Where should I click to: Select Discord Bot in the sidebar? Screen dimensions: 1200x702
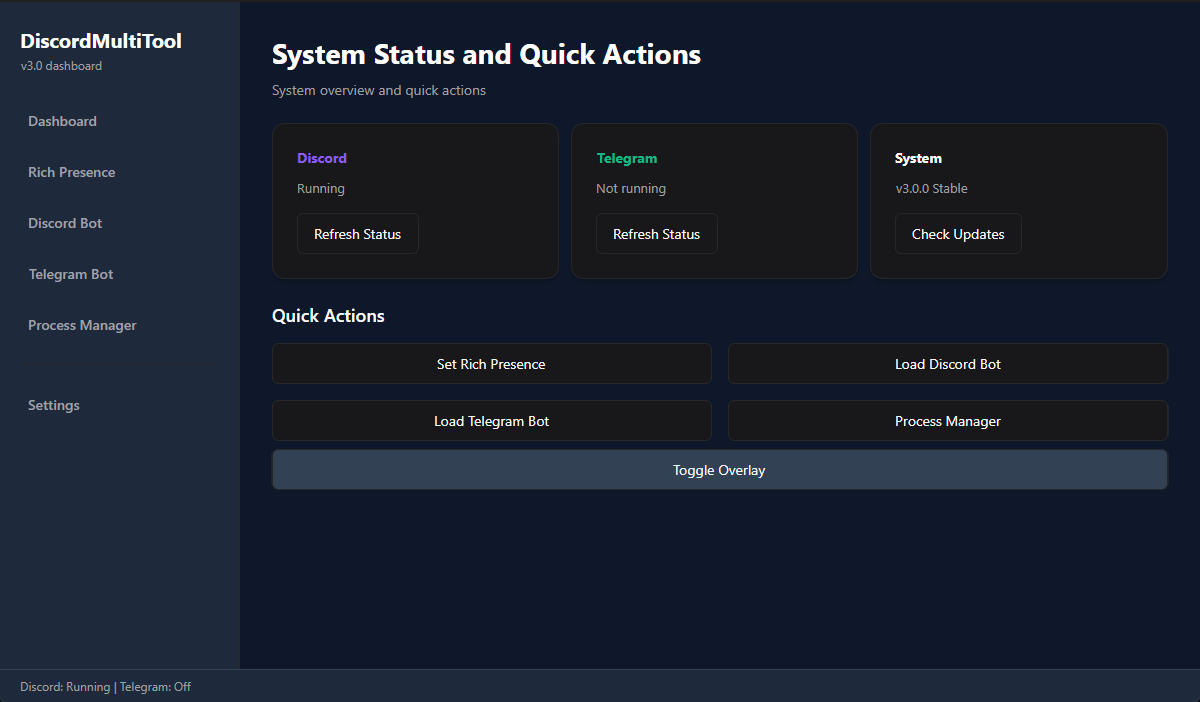[x=65, y=223]
